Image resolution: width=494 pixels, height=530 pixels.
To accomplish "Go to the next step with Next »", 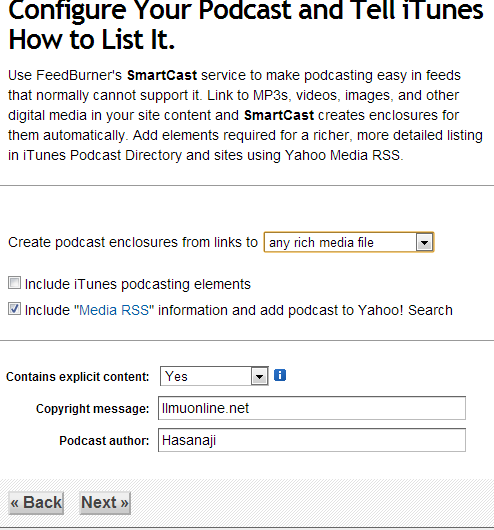I will [105, 503].
